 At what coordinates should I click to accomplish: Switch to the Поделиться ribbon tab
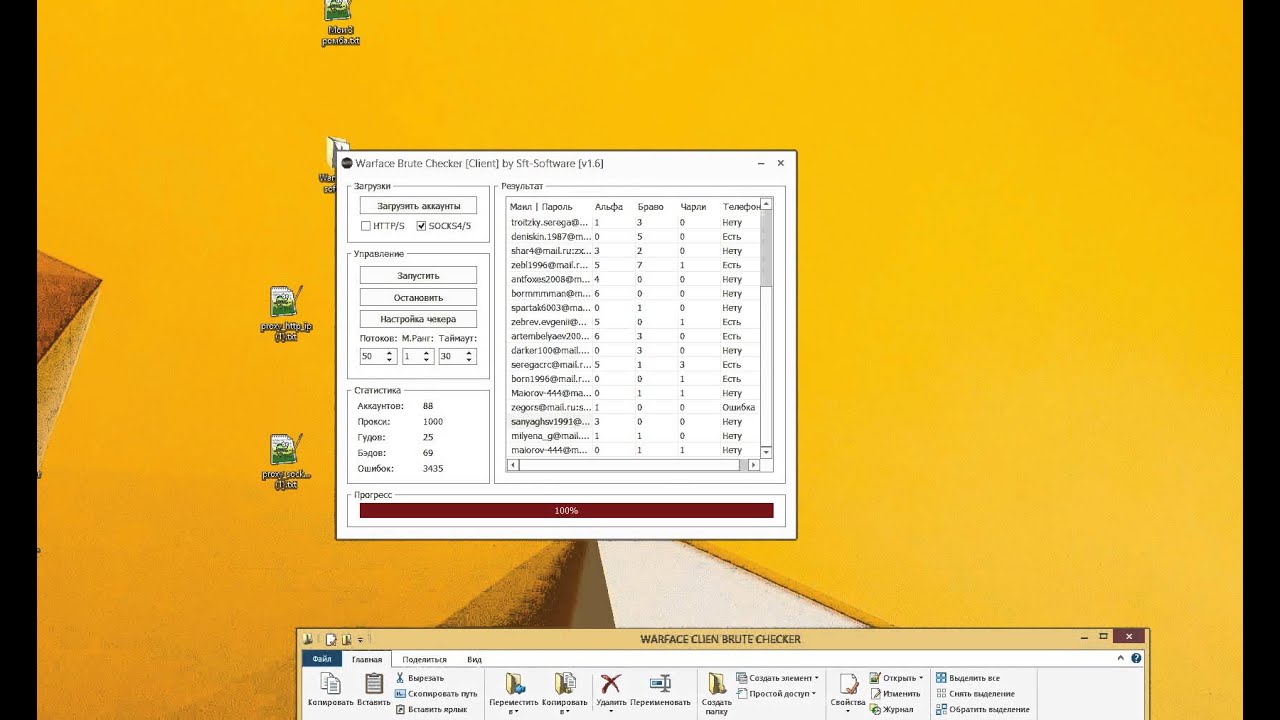click(x=425, y=660)
